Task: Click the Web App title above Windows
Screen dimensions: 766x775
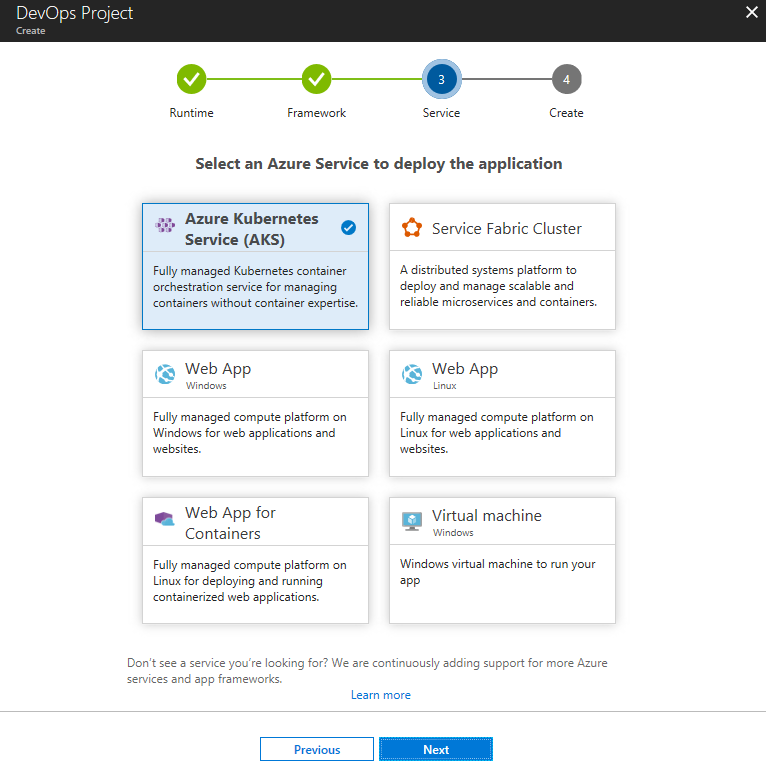Action: [x=218, y=369]
